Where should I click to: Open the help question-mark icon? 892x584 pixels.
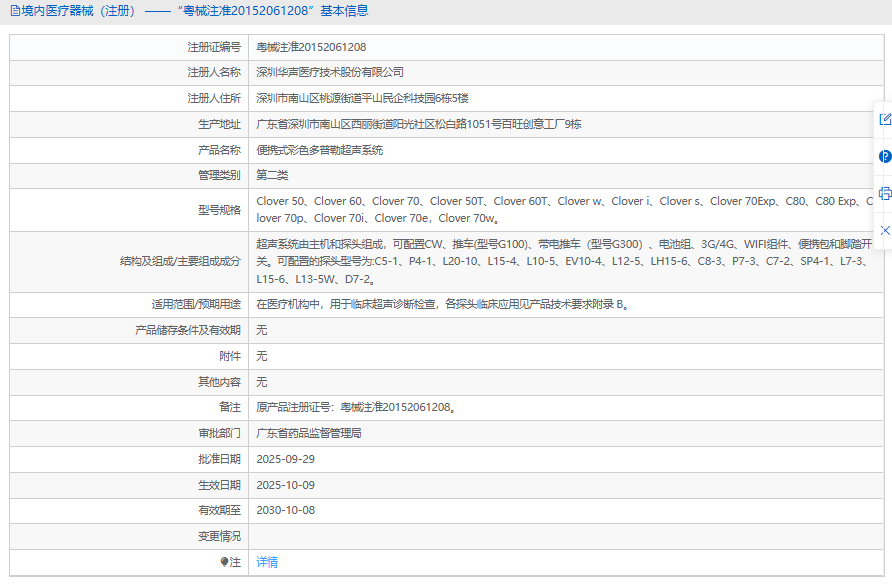[x=885, y=156]
